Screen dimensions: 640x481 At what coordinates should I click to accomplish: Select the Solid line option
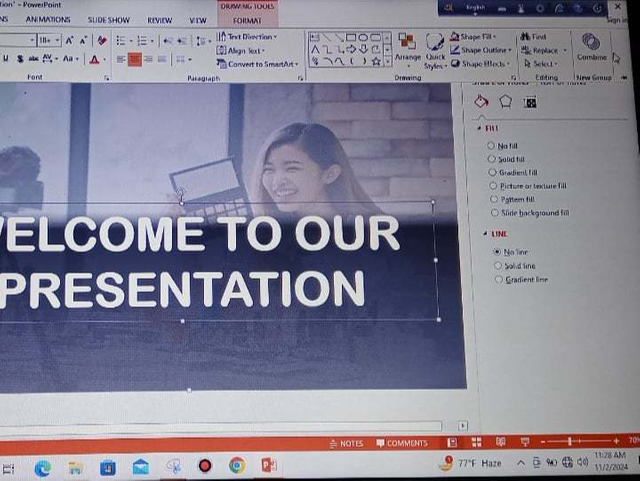tap(515, 266)
